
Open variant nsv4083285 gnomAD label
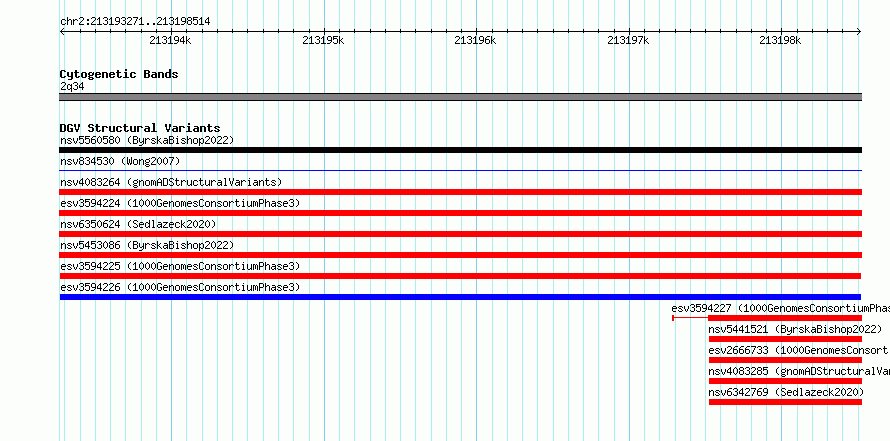[799, 371]
